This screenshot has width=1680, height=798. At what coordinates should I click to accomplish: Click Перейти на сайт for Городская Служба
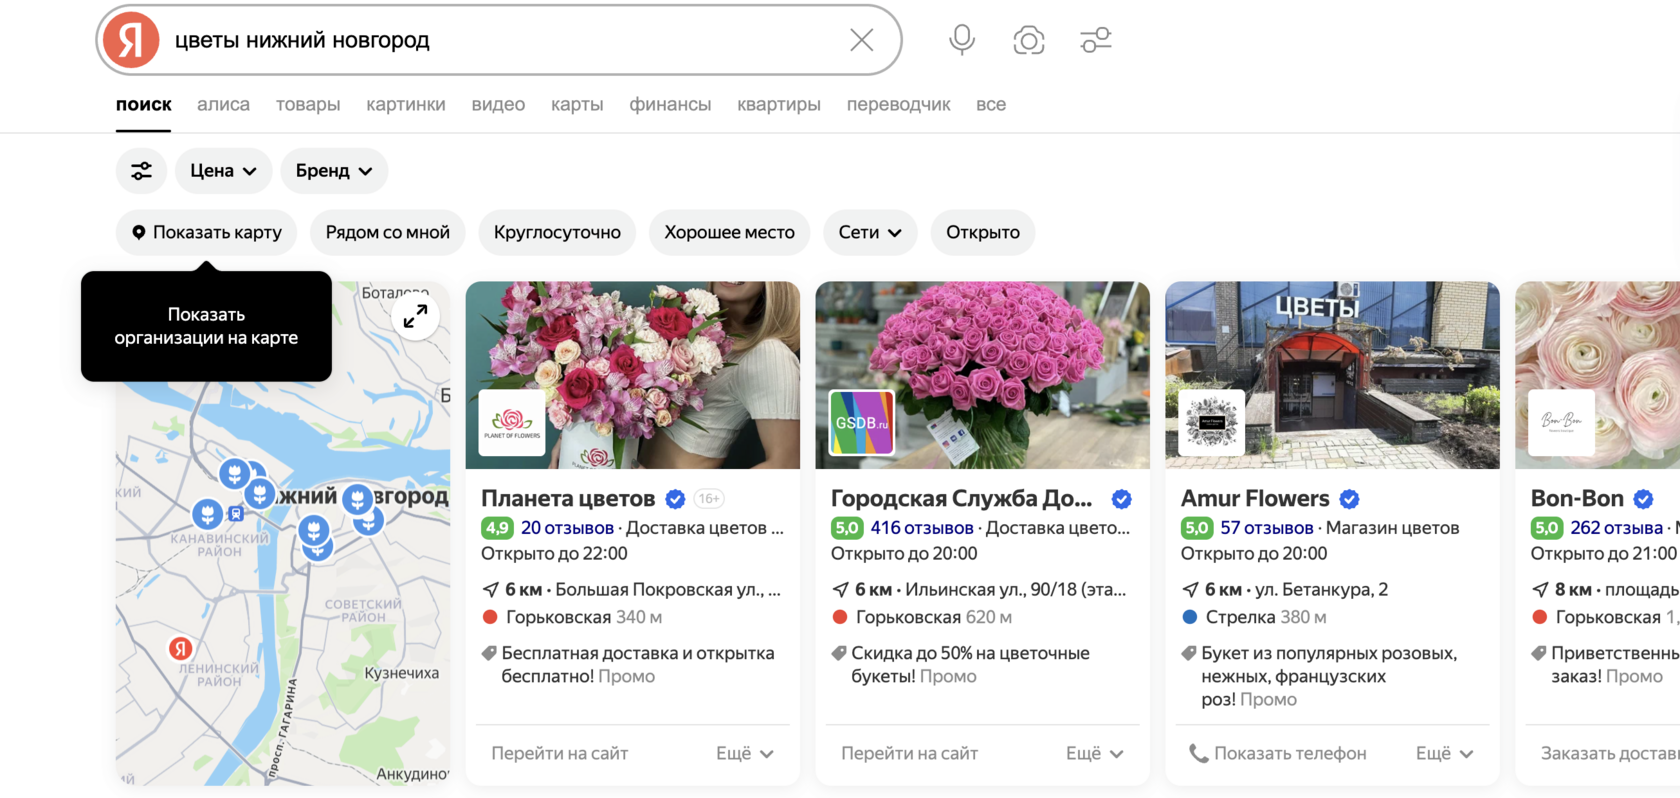coord(910,754)
